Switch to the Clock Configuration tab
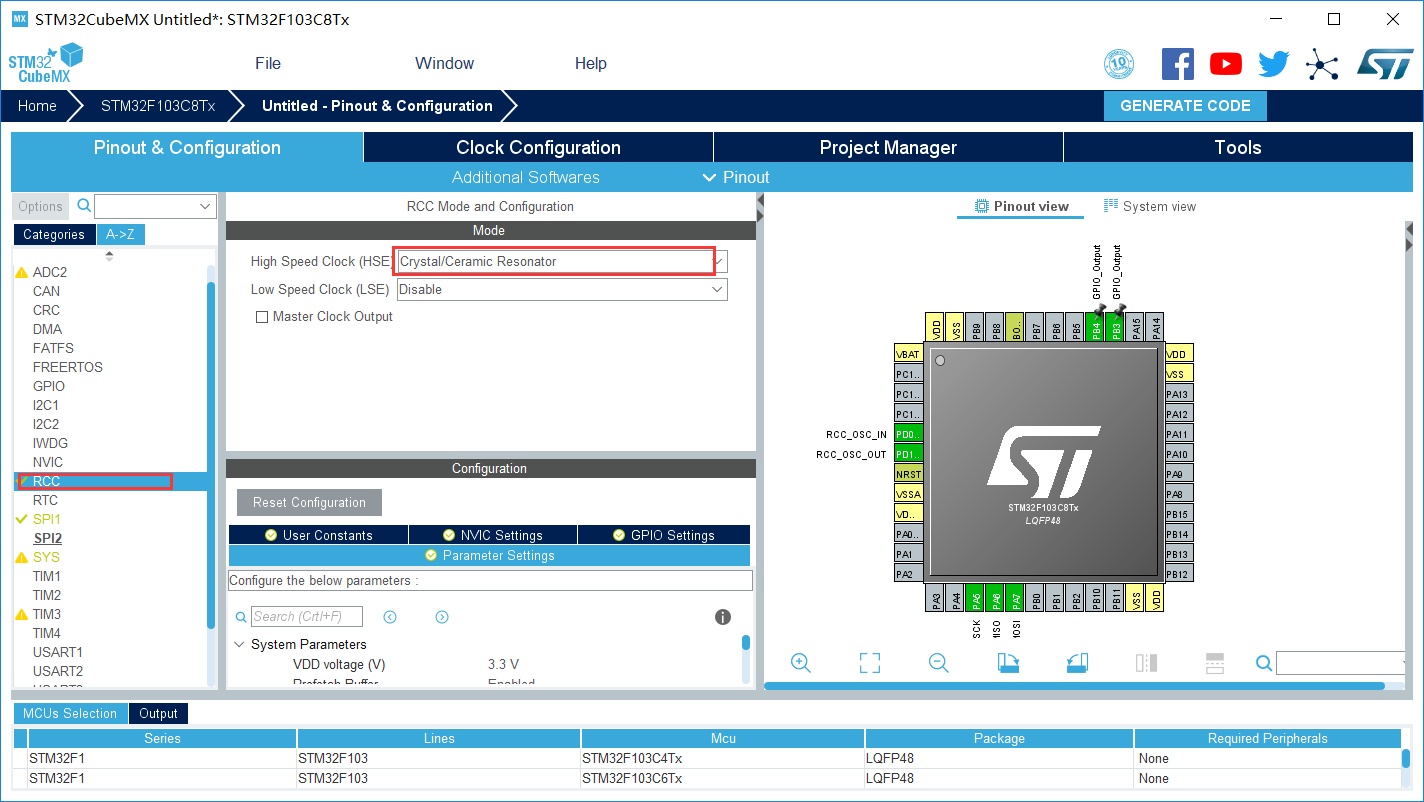 tap(538, 148)
